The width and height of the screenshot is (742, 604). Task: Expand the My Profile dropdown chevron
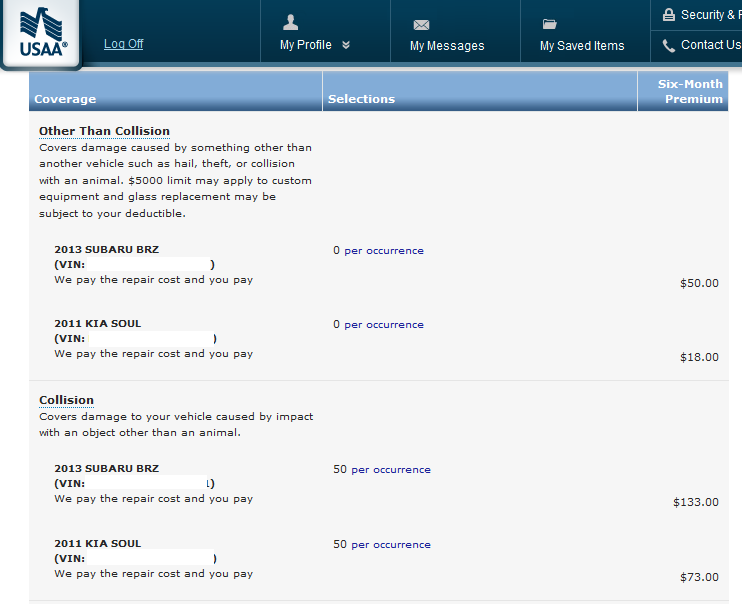tap(346, 45)
